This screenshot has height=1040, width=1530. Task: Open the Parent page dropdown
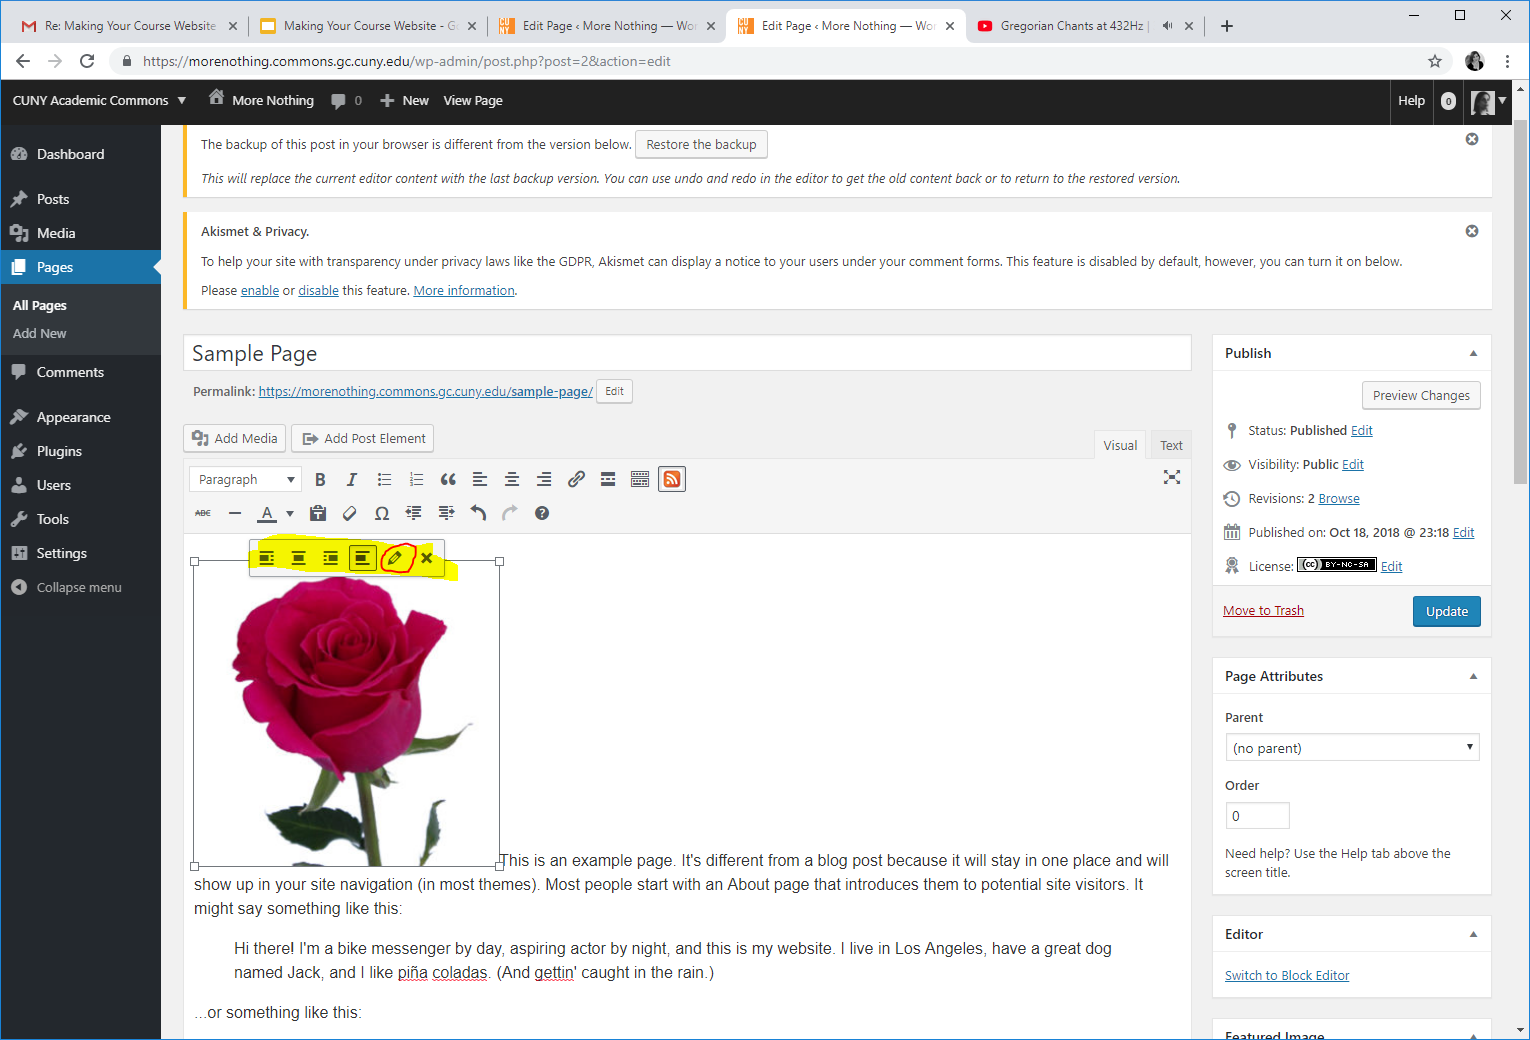pyautogui.click(x=1352, y=748)
